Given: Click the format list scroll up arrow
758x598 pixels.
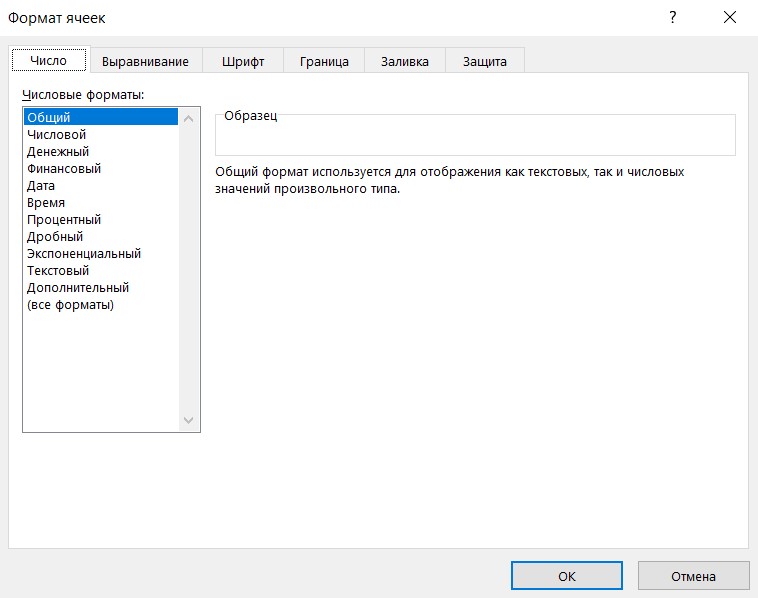Looking at the screenshot, I should coord(189,118).
